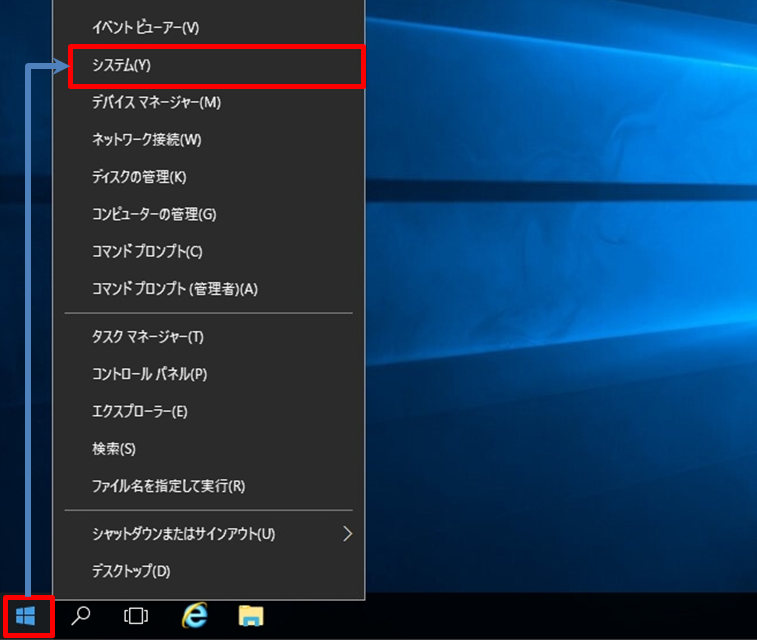The image size is (757, 640).
Task: Launch Internet Explorer from the taskbar
Action: (195, 615)
